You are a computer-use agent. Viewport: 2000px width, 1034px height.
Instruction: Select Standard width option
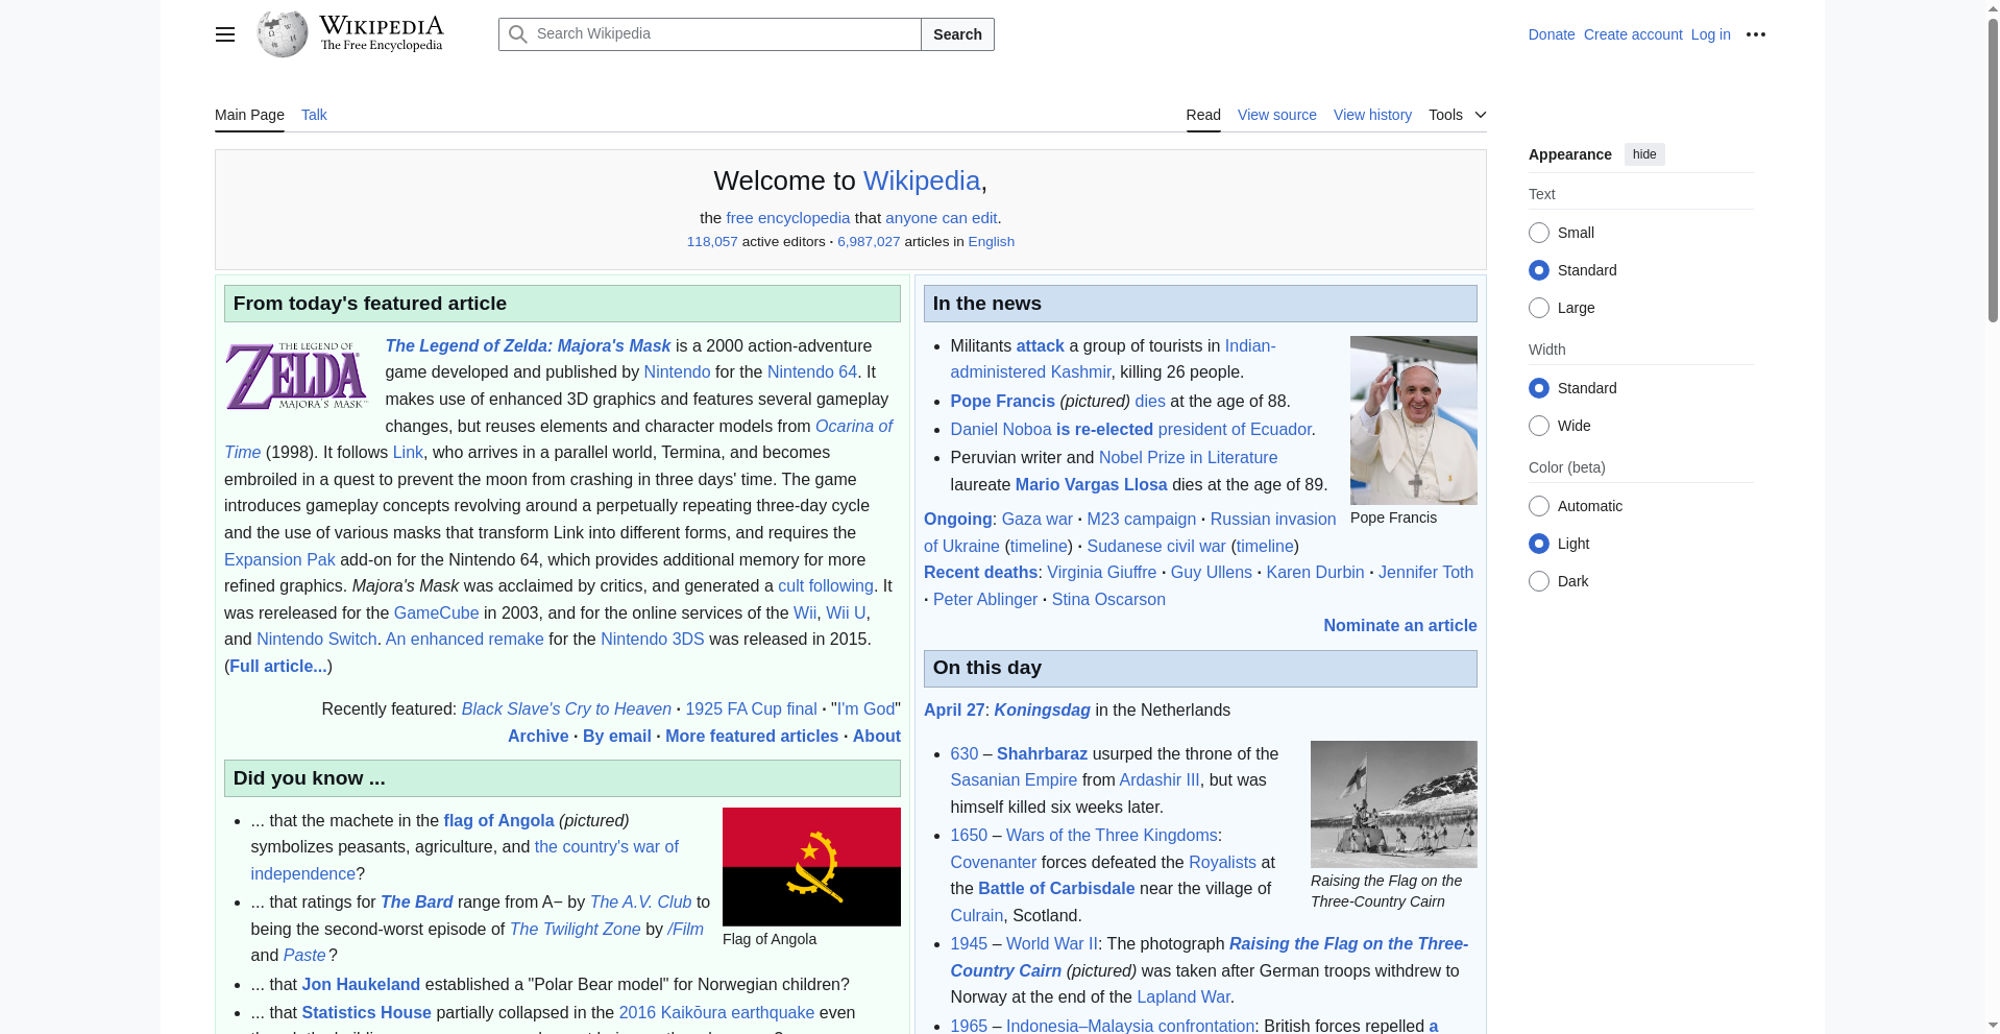(x=1539, y=388)
